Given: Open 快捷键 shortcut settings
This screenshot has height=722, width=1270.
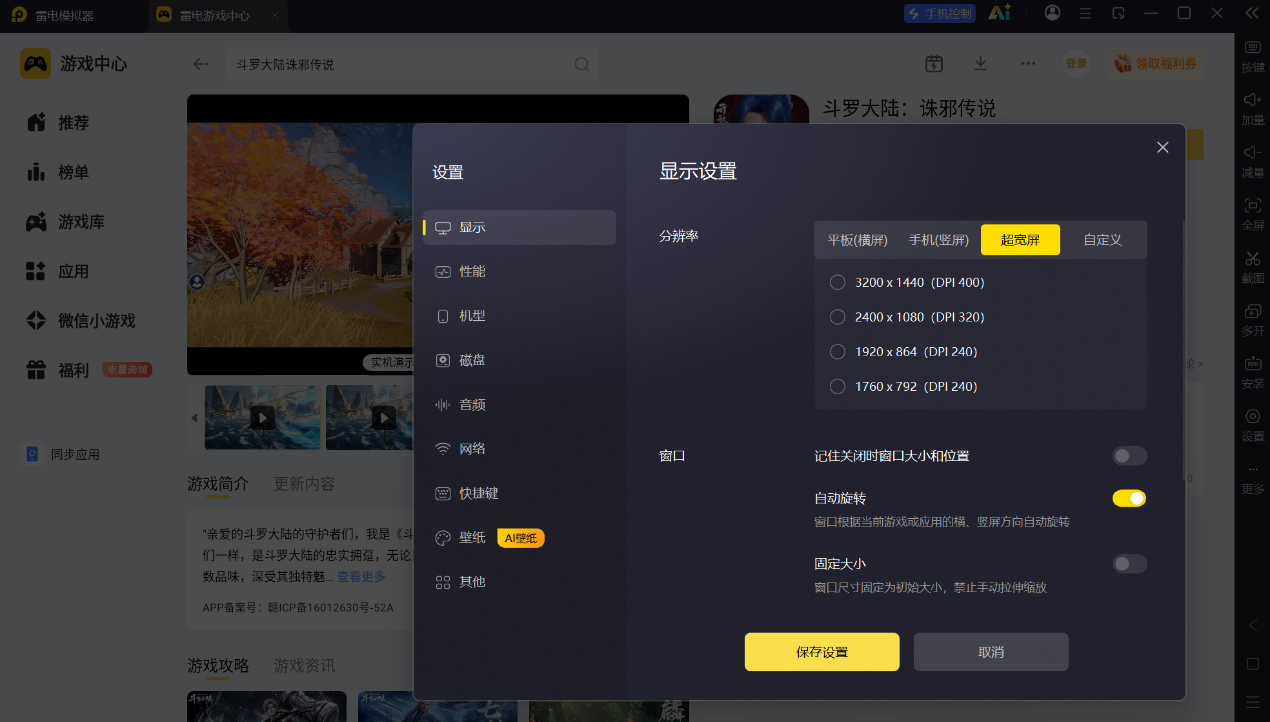Looking at the screenshot, I should click(519, 493).
